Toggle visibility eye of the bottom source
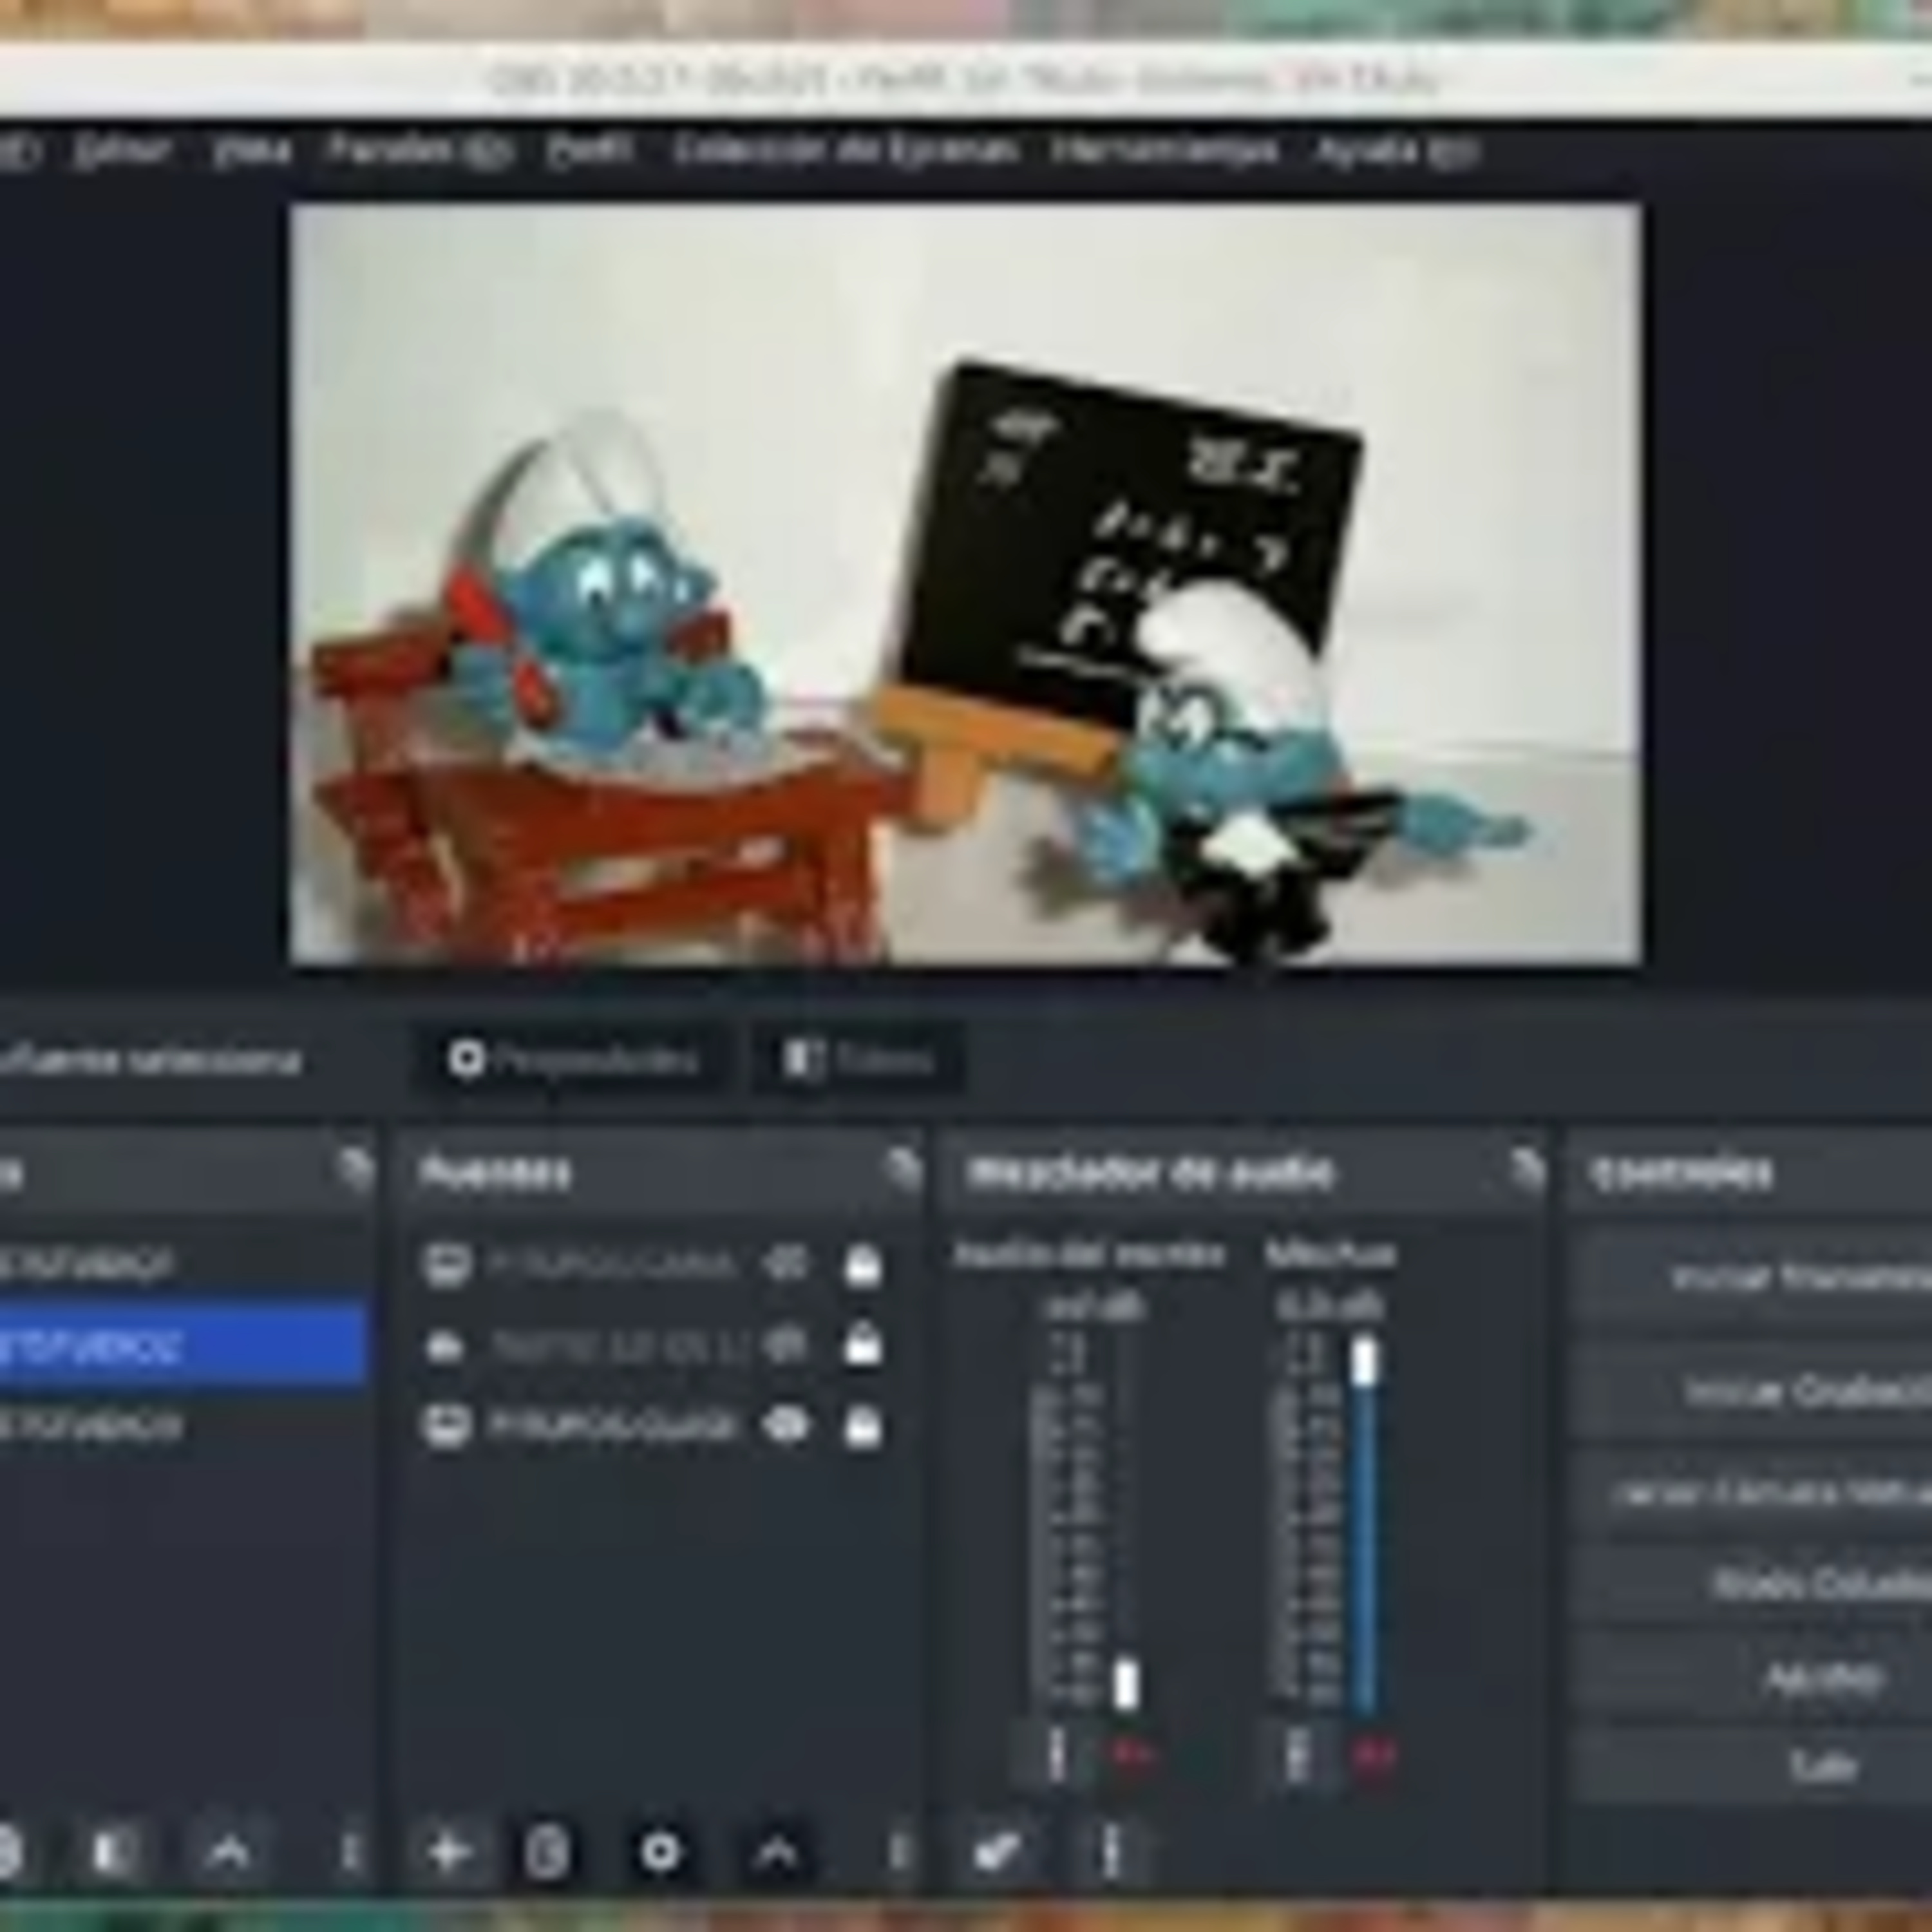1932x1932 pixels. click(786, 1425)
